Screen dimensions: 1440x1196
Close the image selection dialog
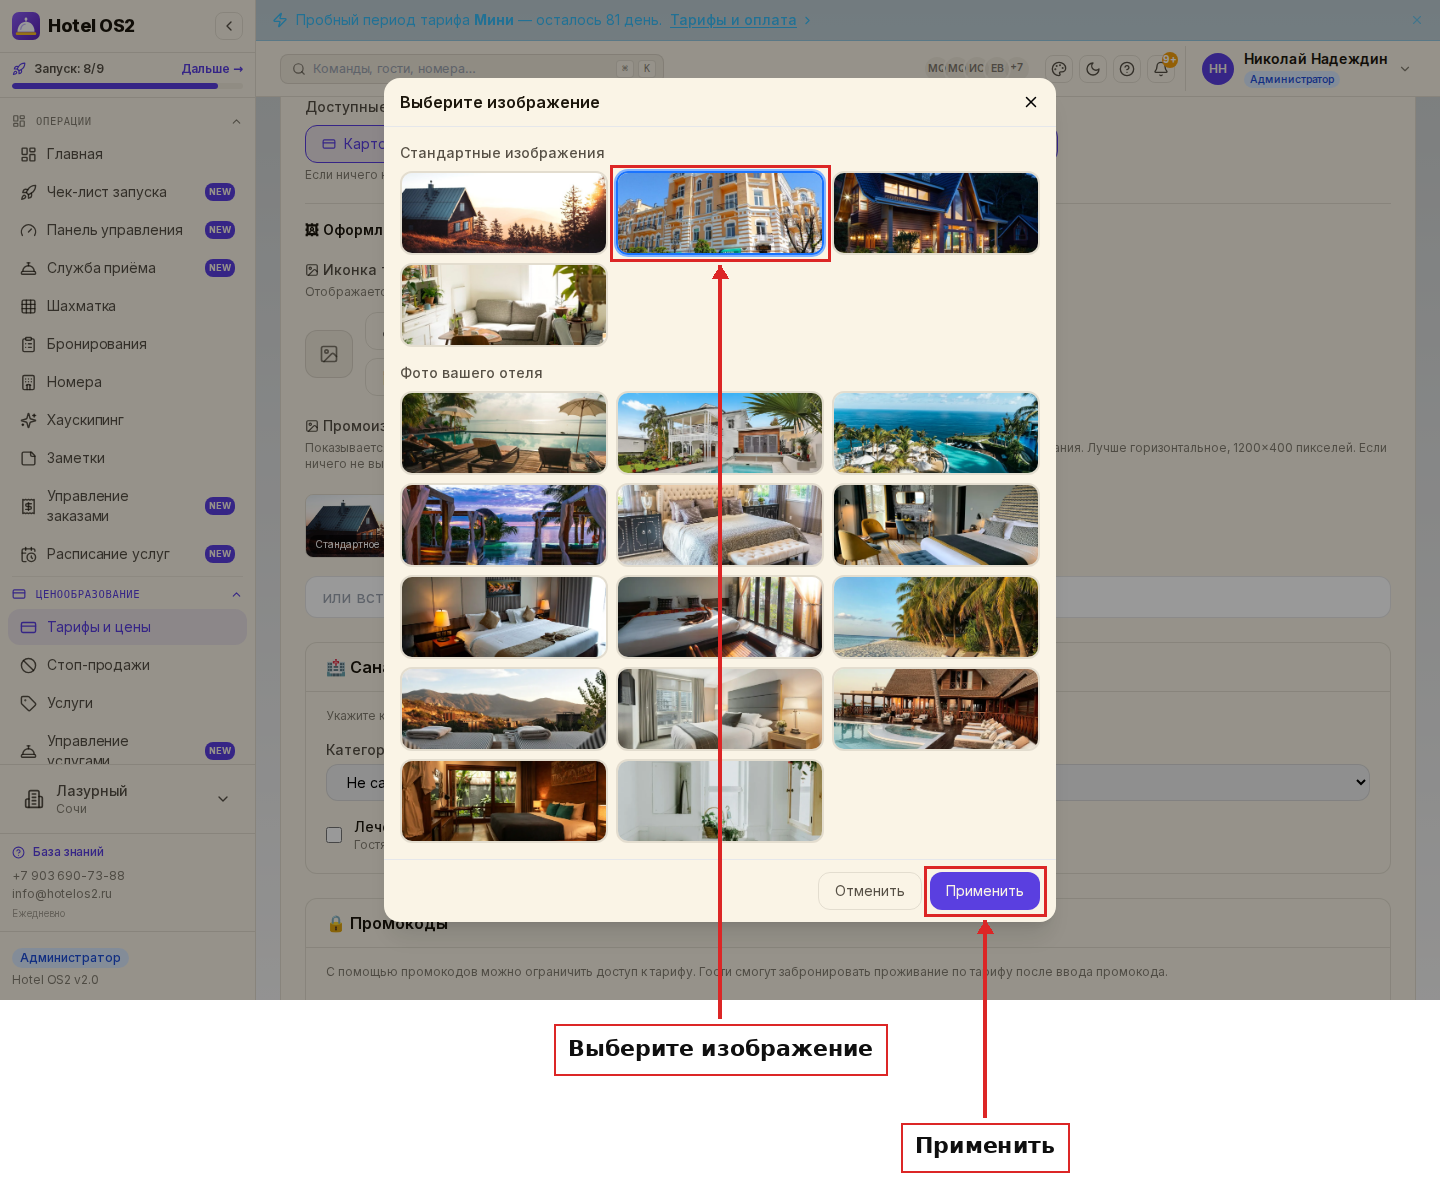point(1031,102)
